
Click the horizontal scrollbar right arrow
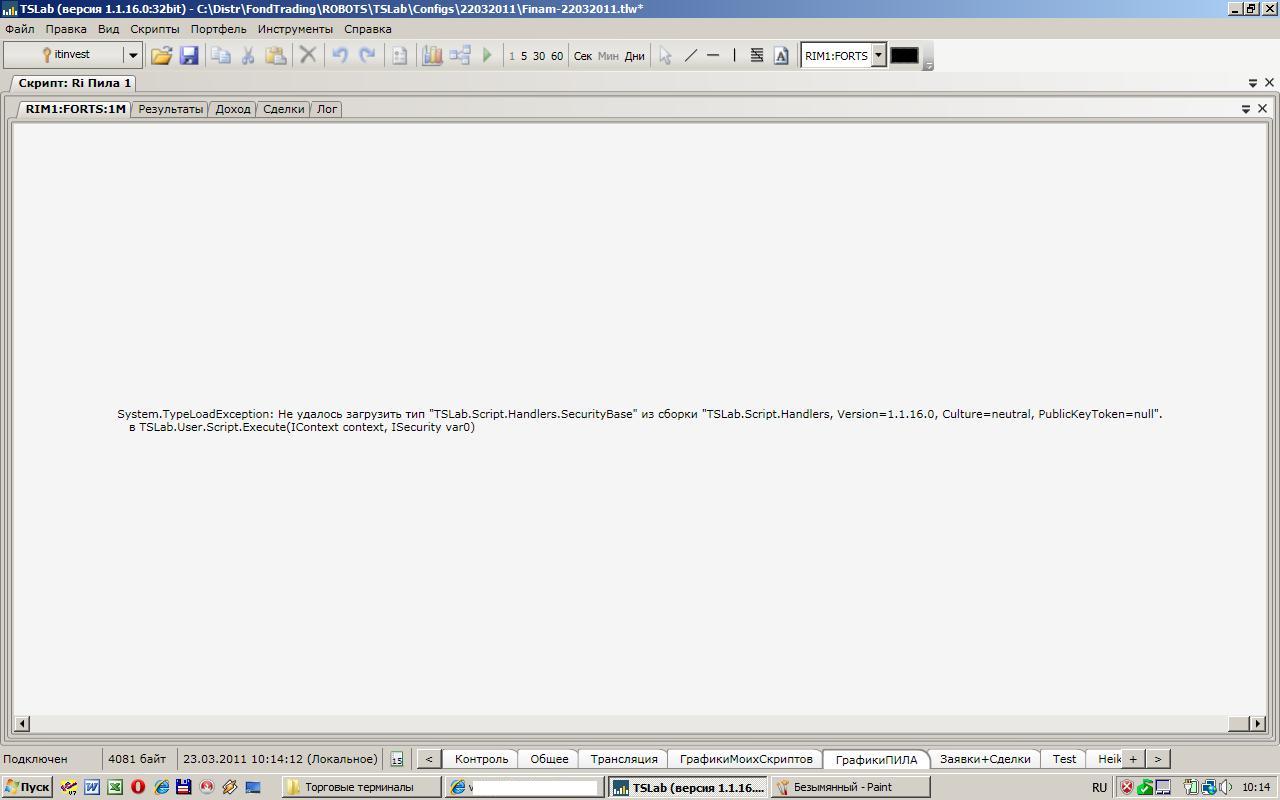tap(1258, 723)
